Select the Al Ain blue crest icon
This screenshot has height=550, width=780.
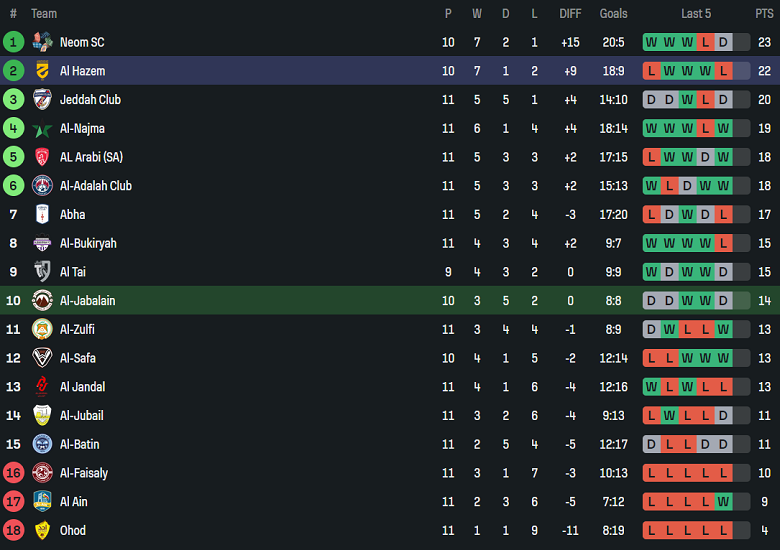click(x=42, y=502)
